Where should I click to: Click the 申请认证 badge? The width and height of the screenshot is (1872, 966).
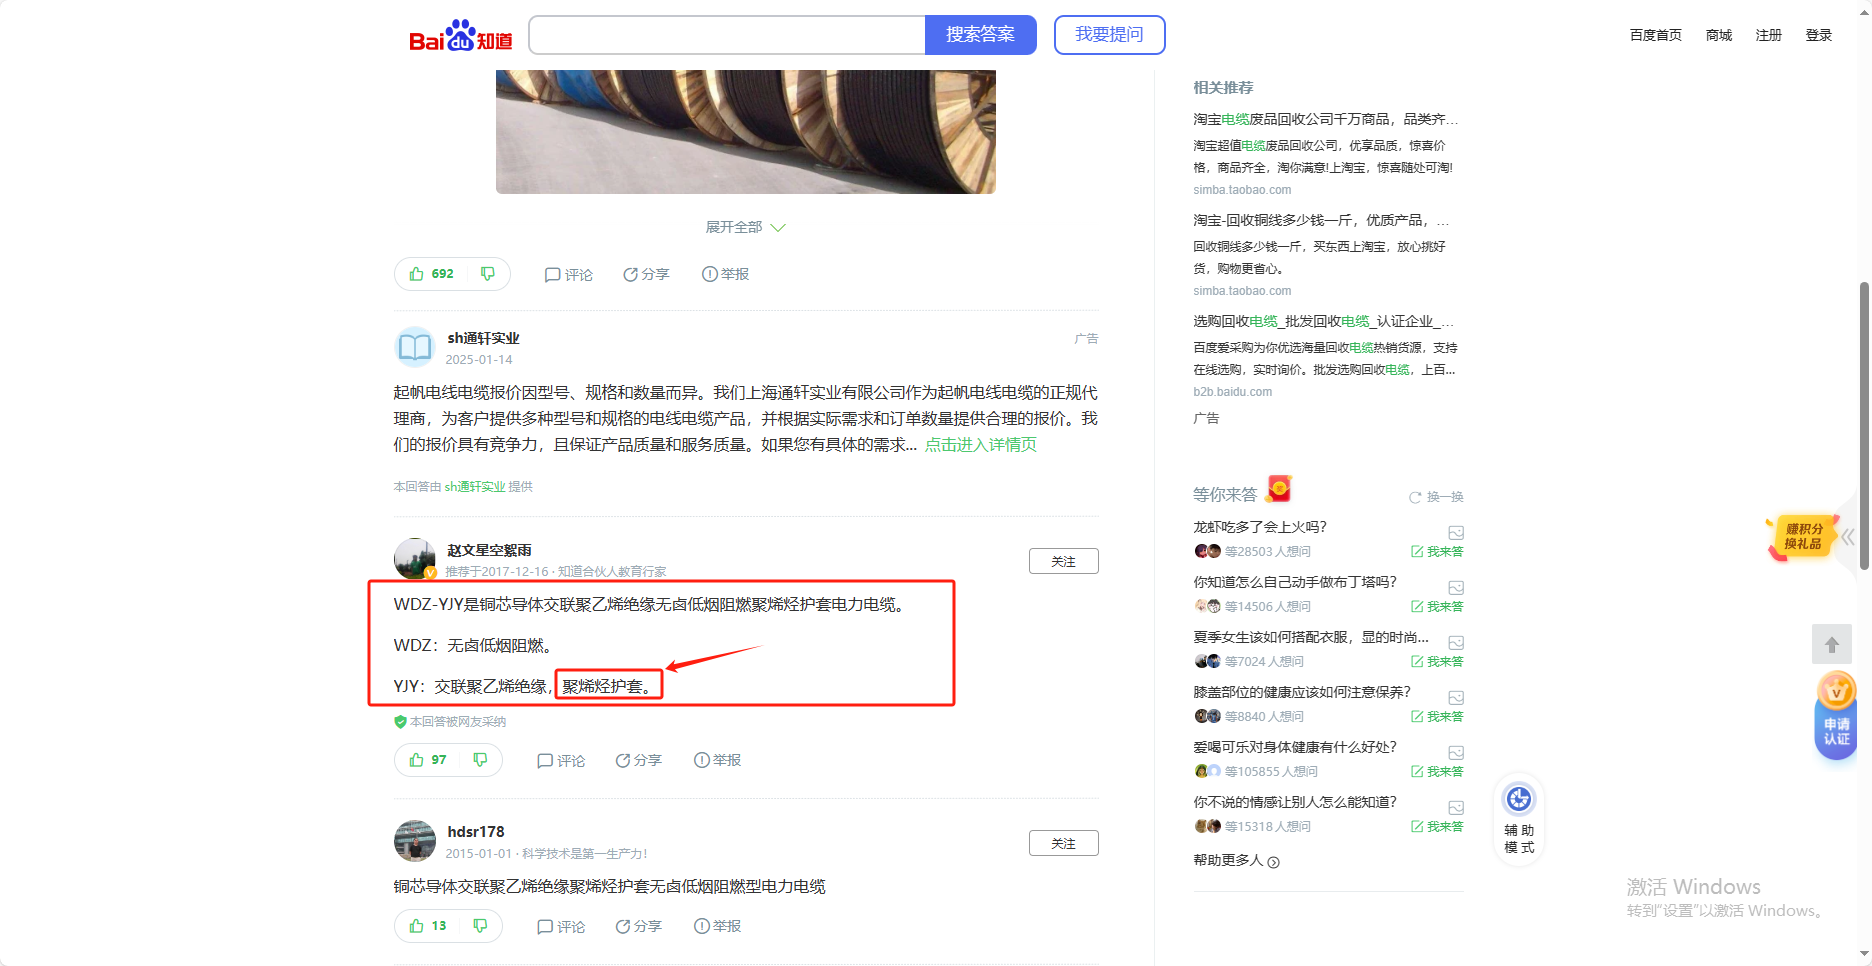[x=1836, y=716]
